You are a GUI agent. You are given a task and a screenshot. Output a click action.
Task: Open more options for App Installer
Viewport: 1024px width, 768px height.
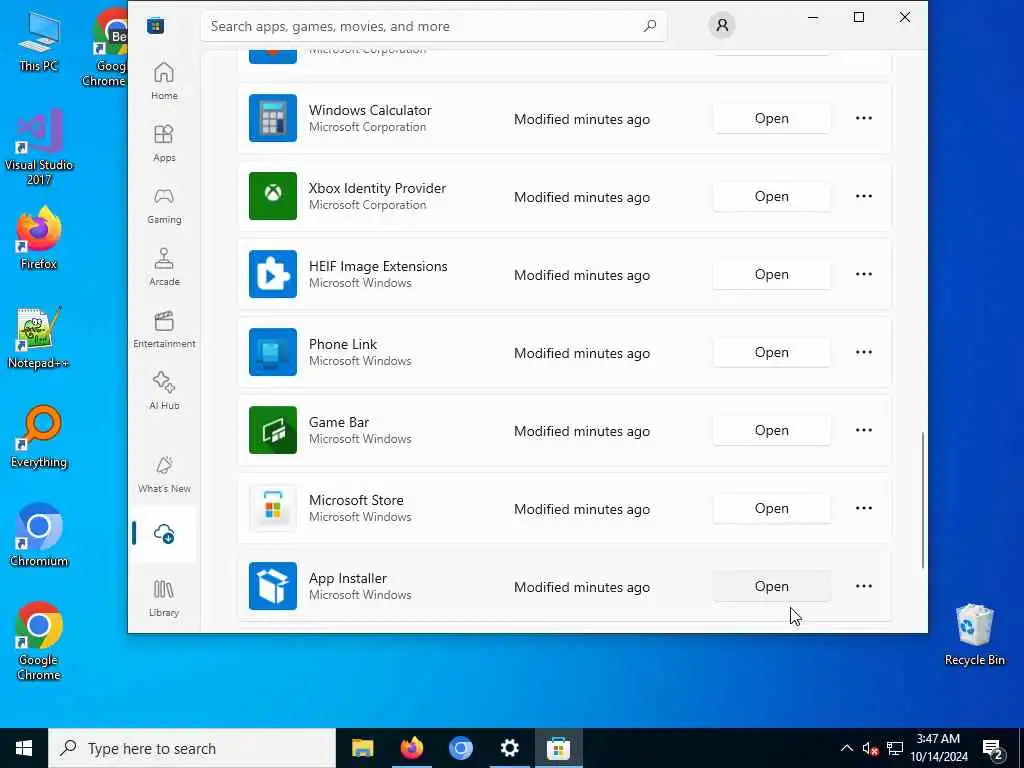tap(863, 586)
